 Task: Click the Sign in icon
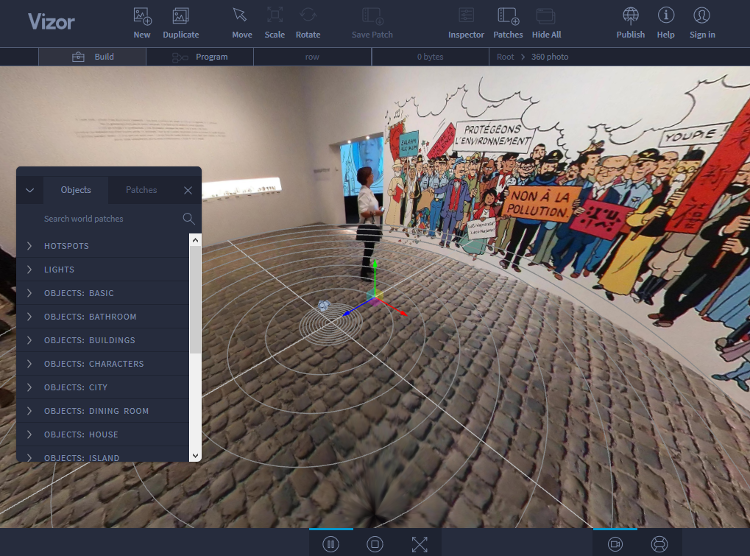pyautogui.click(x=702, y=16)
